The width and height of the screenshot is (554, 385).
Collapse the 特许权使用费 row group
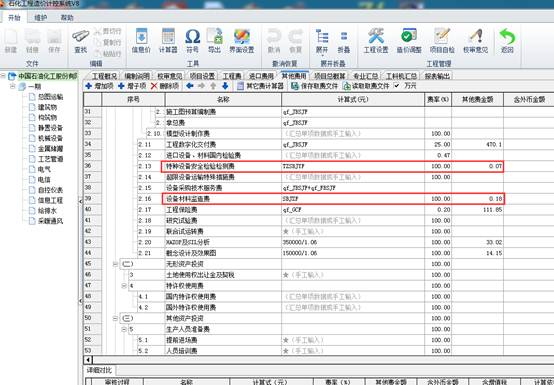click(124, 286)
